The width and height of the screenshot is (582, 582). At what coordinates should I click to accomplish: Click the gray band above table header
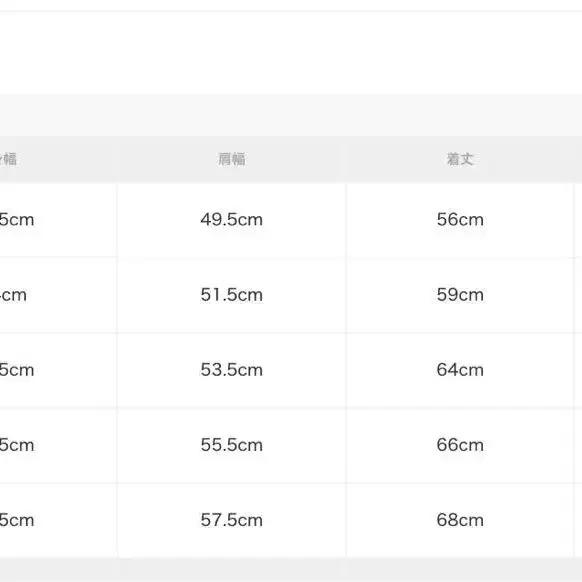291,115
